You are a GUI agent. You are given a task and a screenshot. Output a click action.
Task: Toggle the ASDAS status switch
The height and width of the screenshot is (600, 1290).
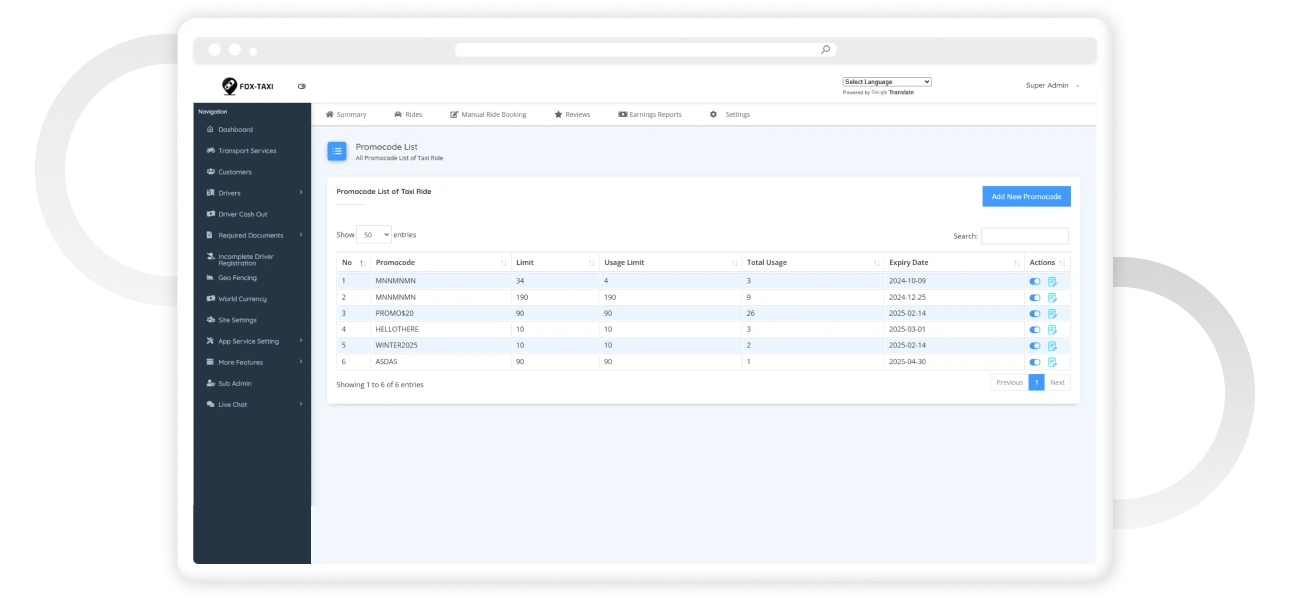point(1035,362)
